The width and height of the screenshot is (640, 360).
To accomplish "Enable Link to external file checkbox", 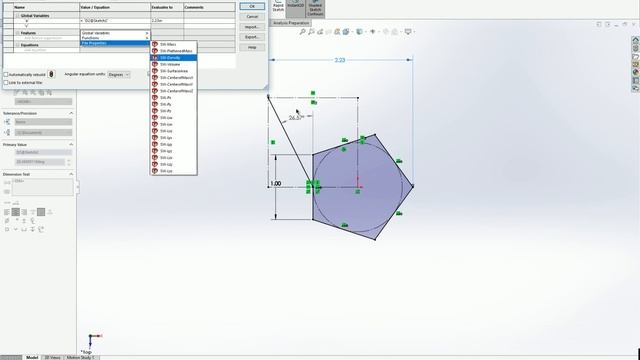I will click(6, 82).
